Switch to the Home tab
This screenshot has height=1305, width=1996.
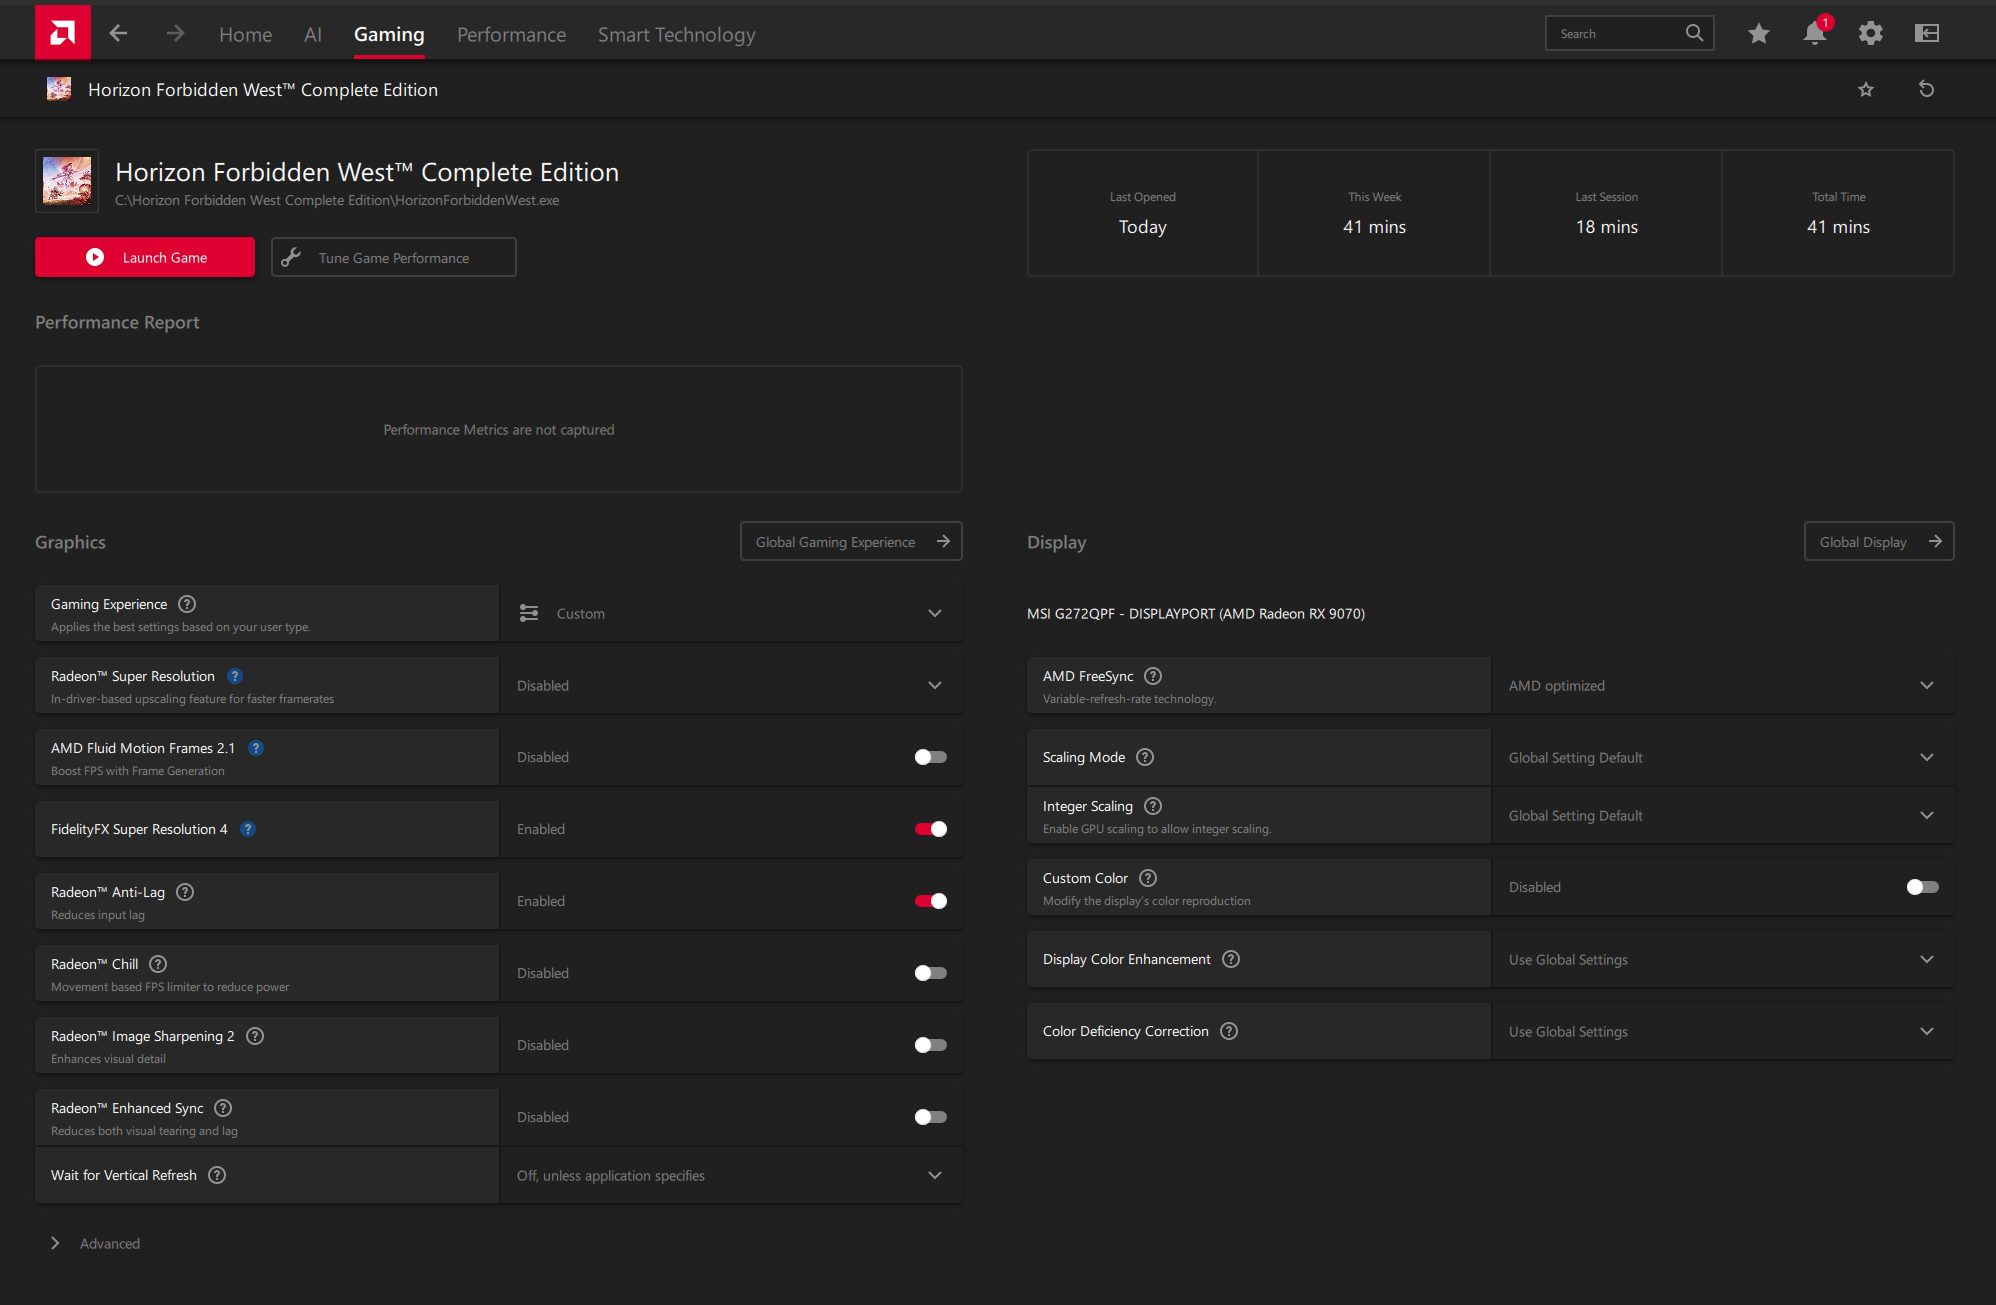(x=245, y=34)
